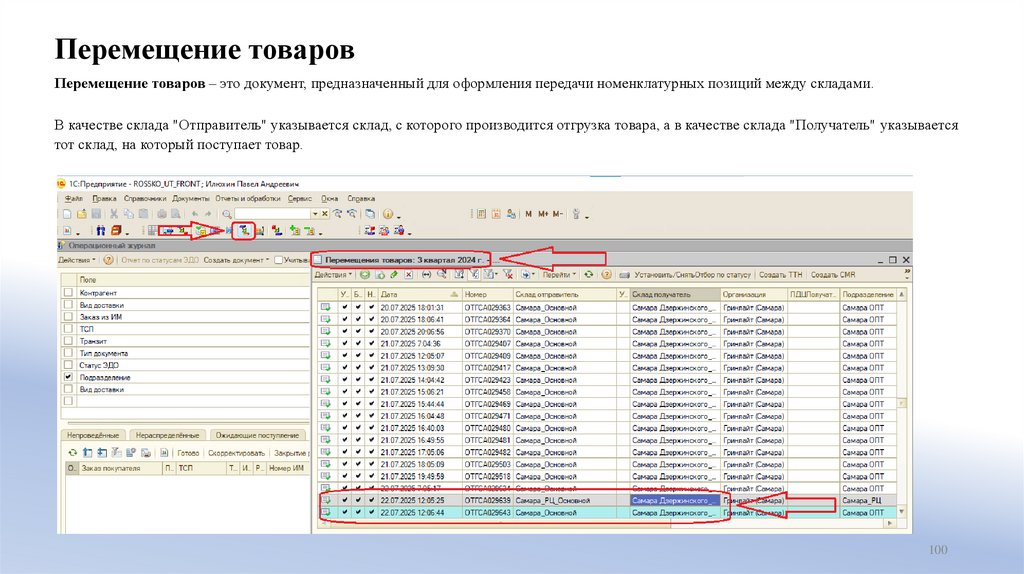Open the Отчеты и обработки menu

point(248,199)
